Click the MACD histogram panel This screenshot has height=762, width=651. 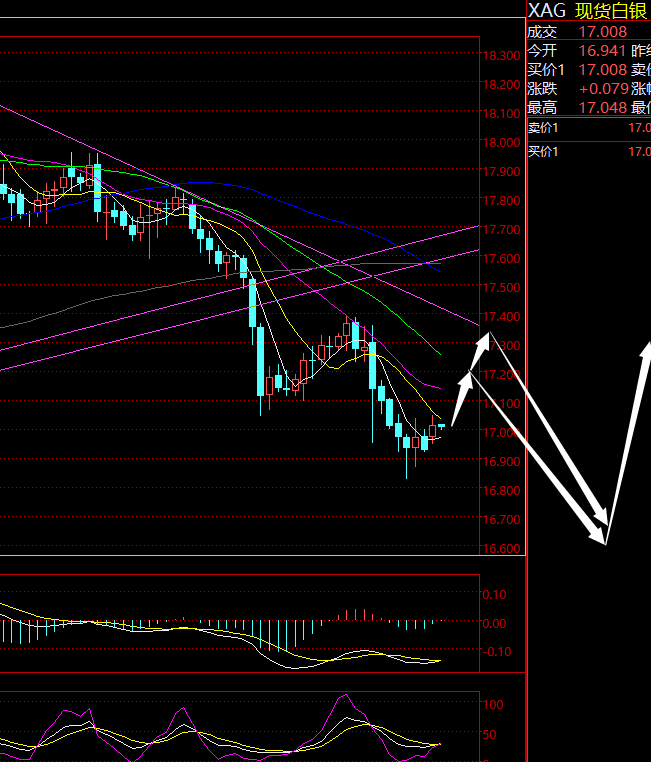[x=240, y=623]
